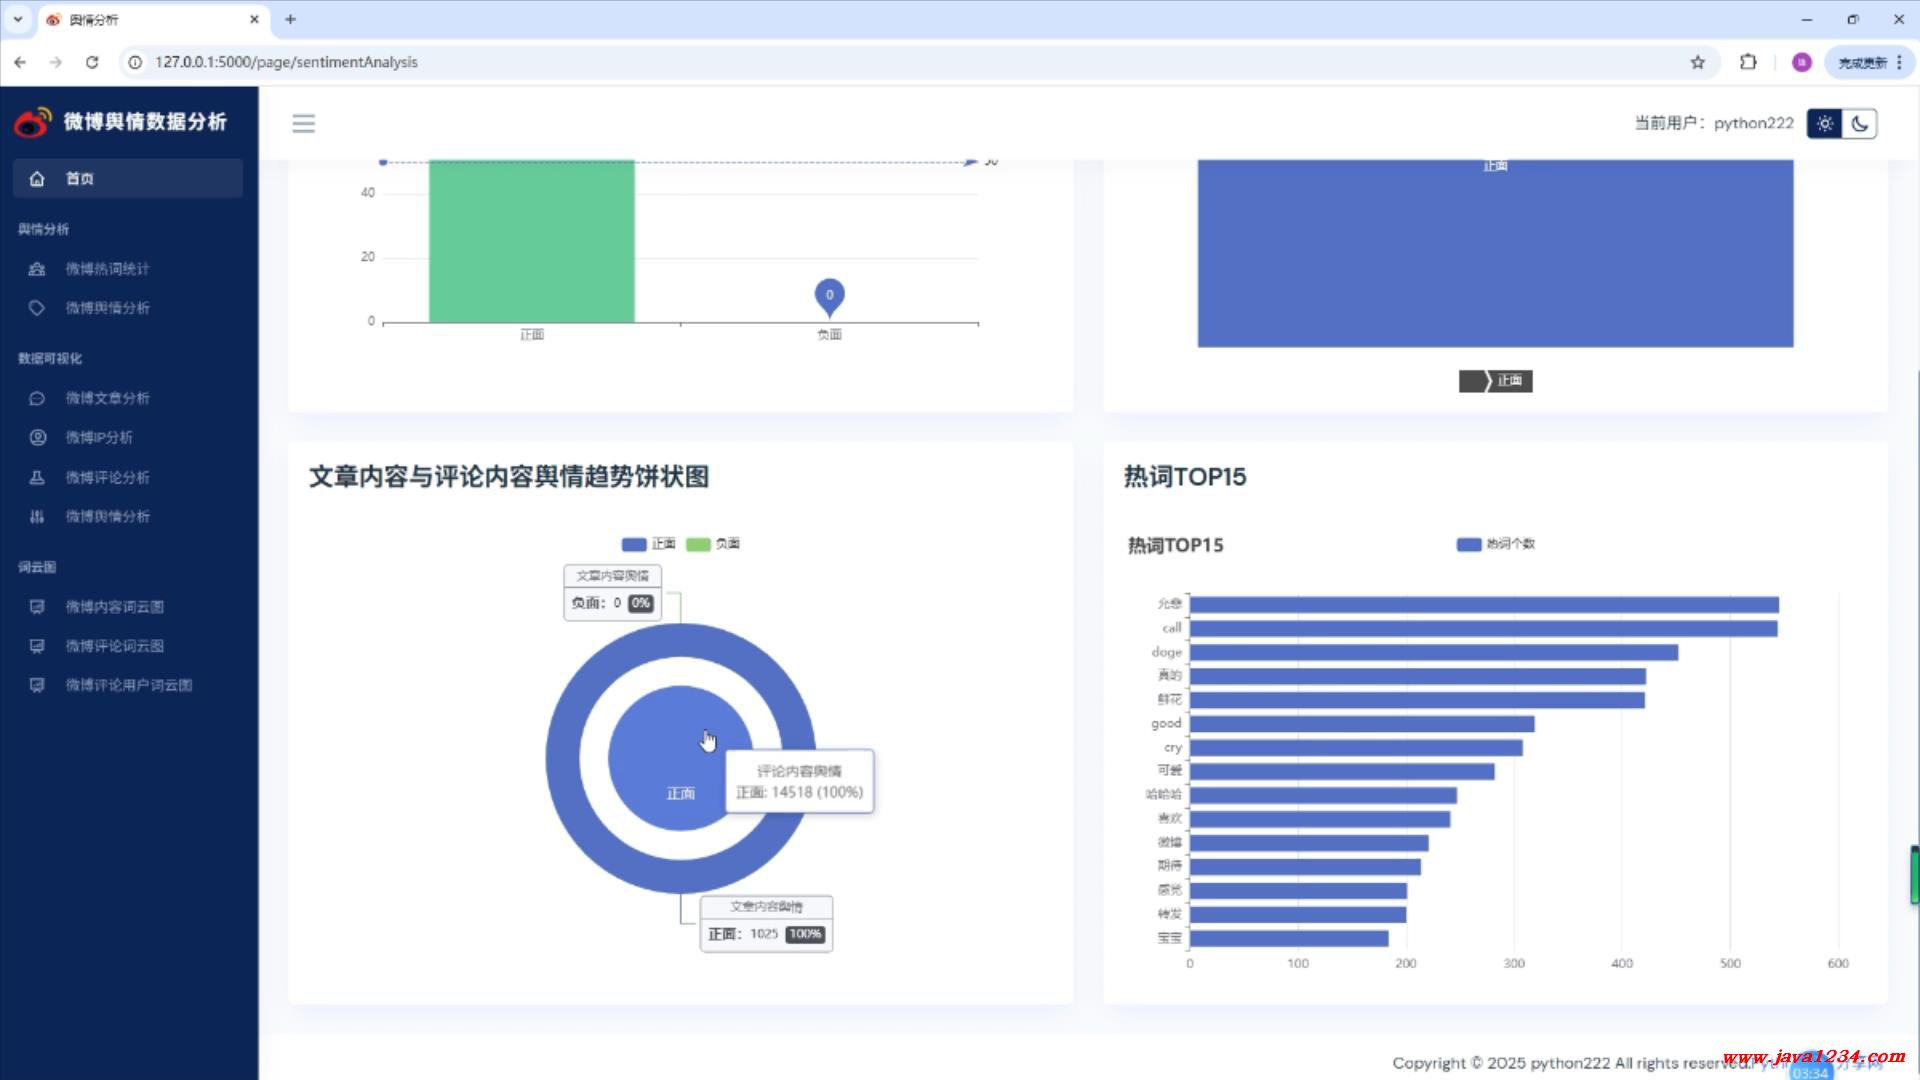Switch to dark mode moon icon
The width and height of the screenshot is (1920, 1080).
tap(1859, 124)
